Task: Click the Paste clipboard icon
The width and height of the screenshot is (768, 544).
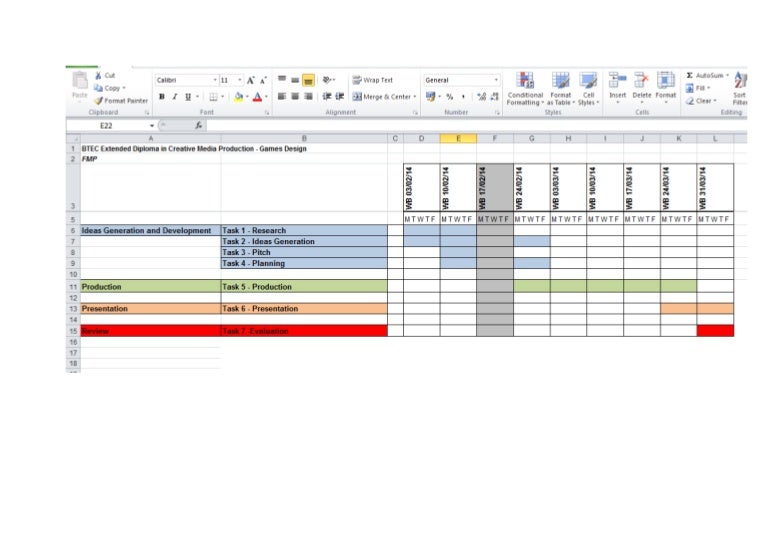Action: 80,80
